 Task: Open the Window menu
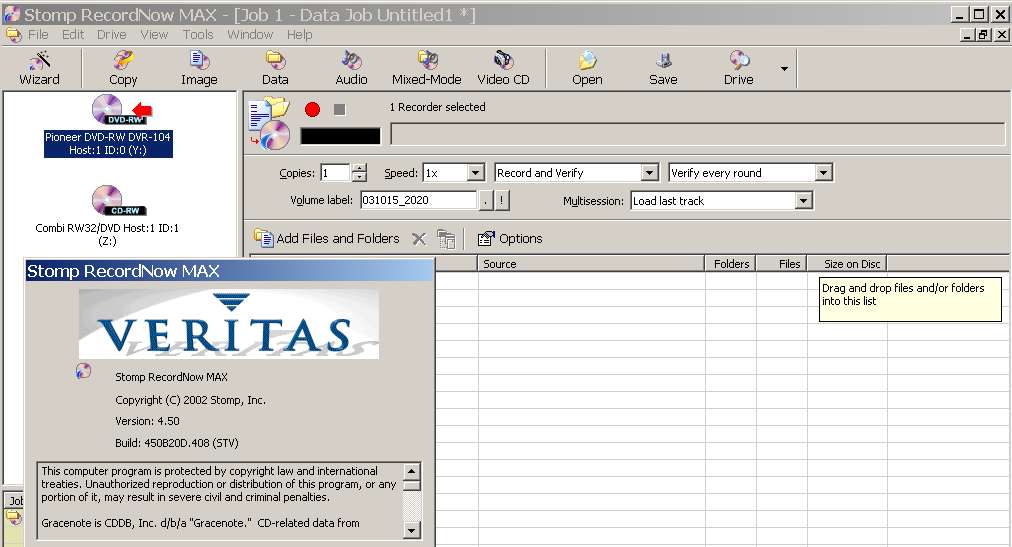pos(250,34)
